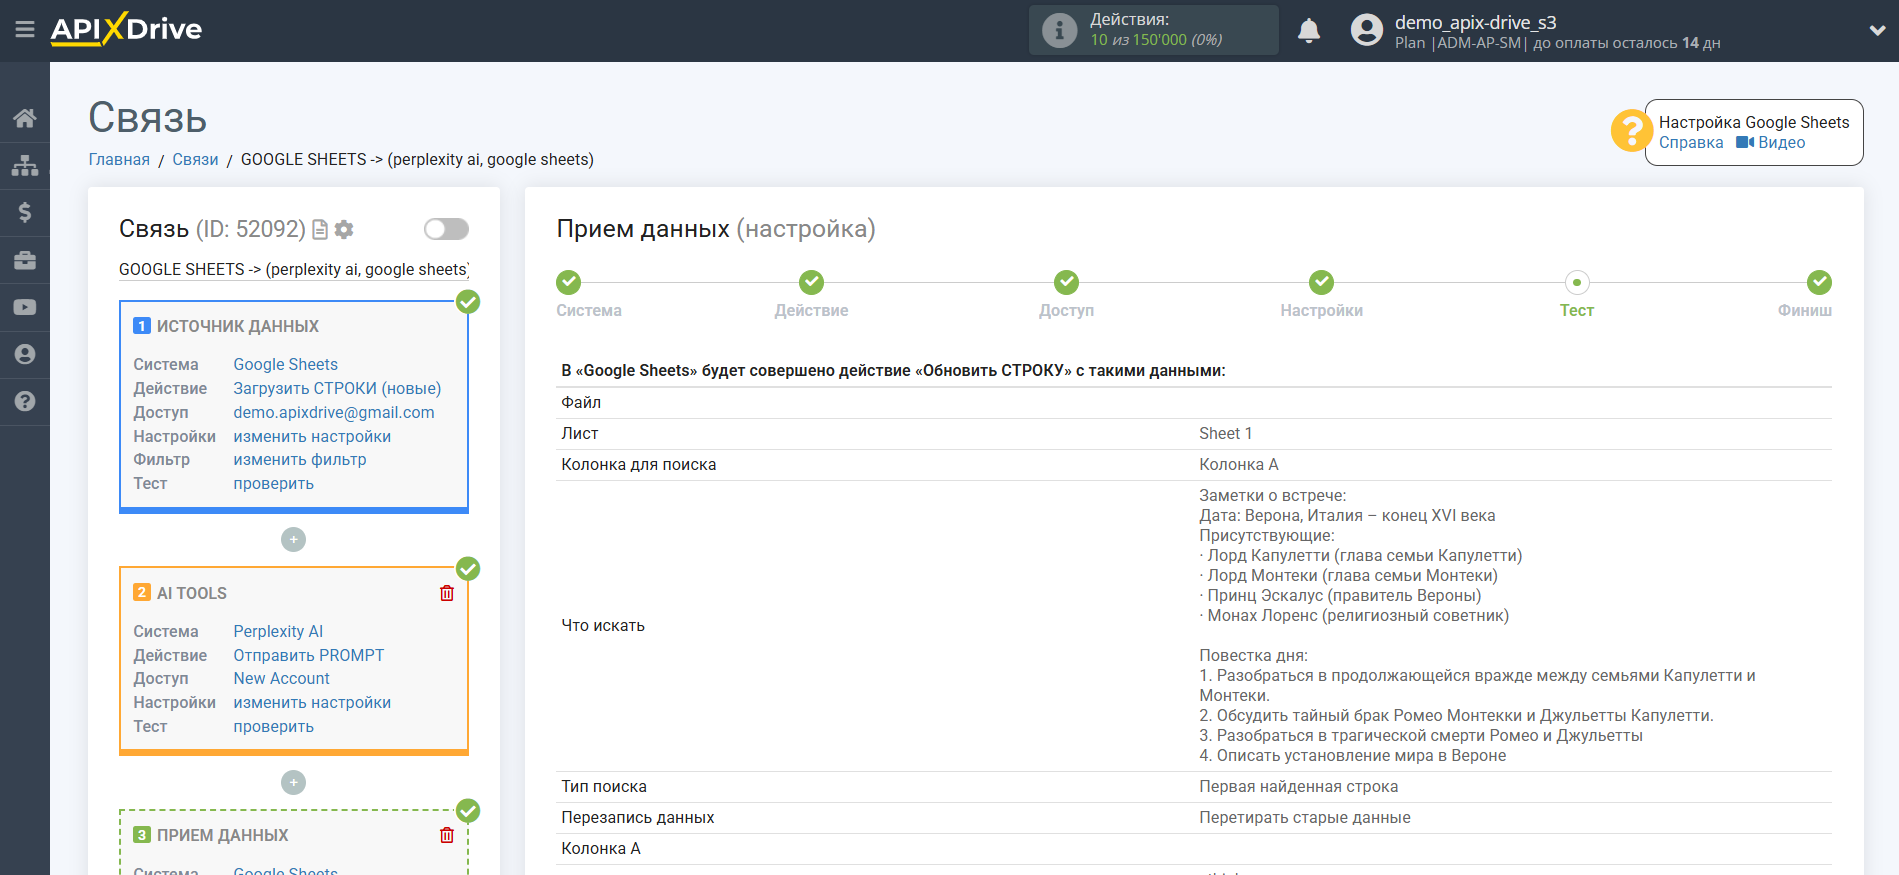Click the AI TOOLS block header
Screen dimensions: 1899x875
click(191, 594)
